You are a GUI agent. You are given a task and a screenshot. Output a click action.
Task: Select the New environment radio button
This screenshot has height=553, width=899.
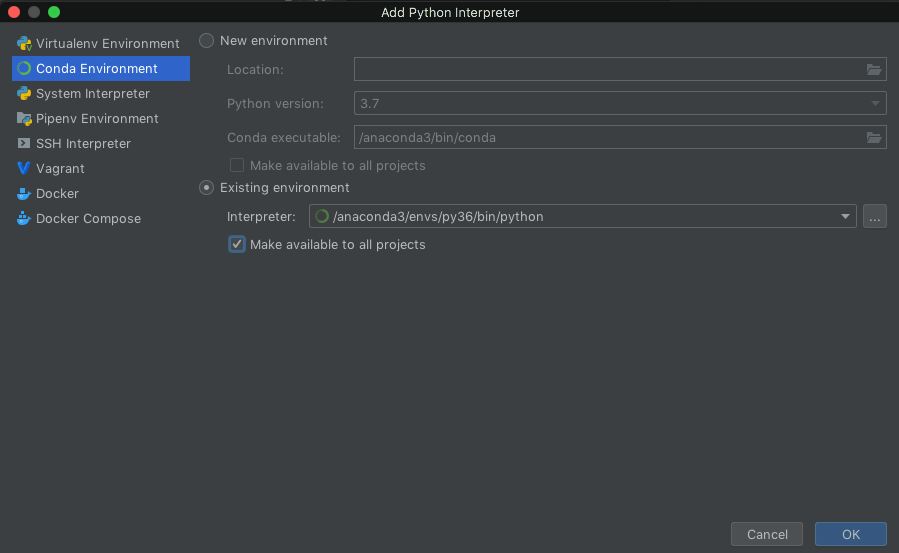coord(207,40)
